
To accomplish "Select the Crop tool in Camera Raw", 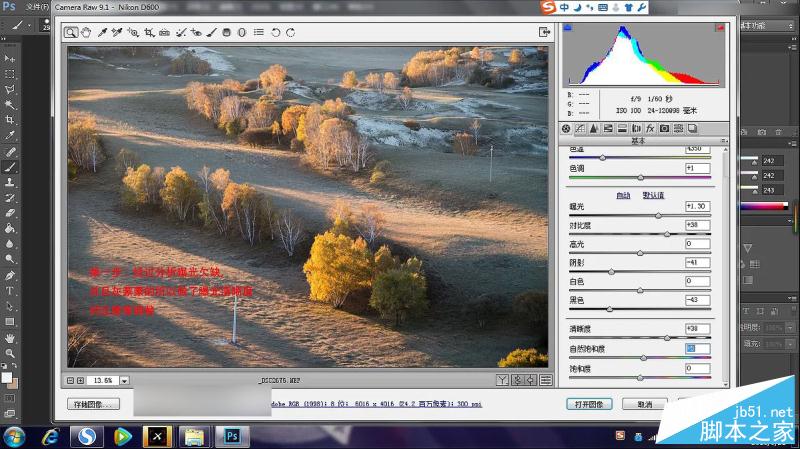I will coord(149,33).
